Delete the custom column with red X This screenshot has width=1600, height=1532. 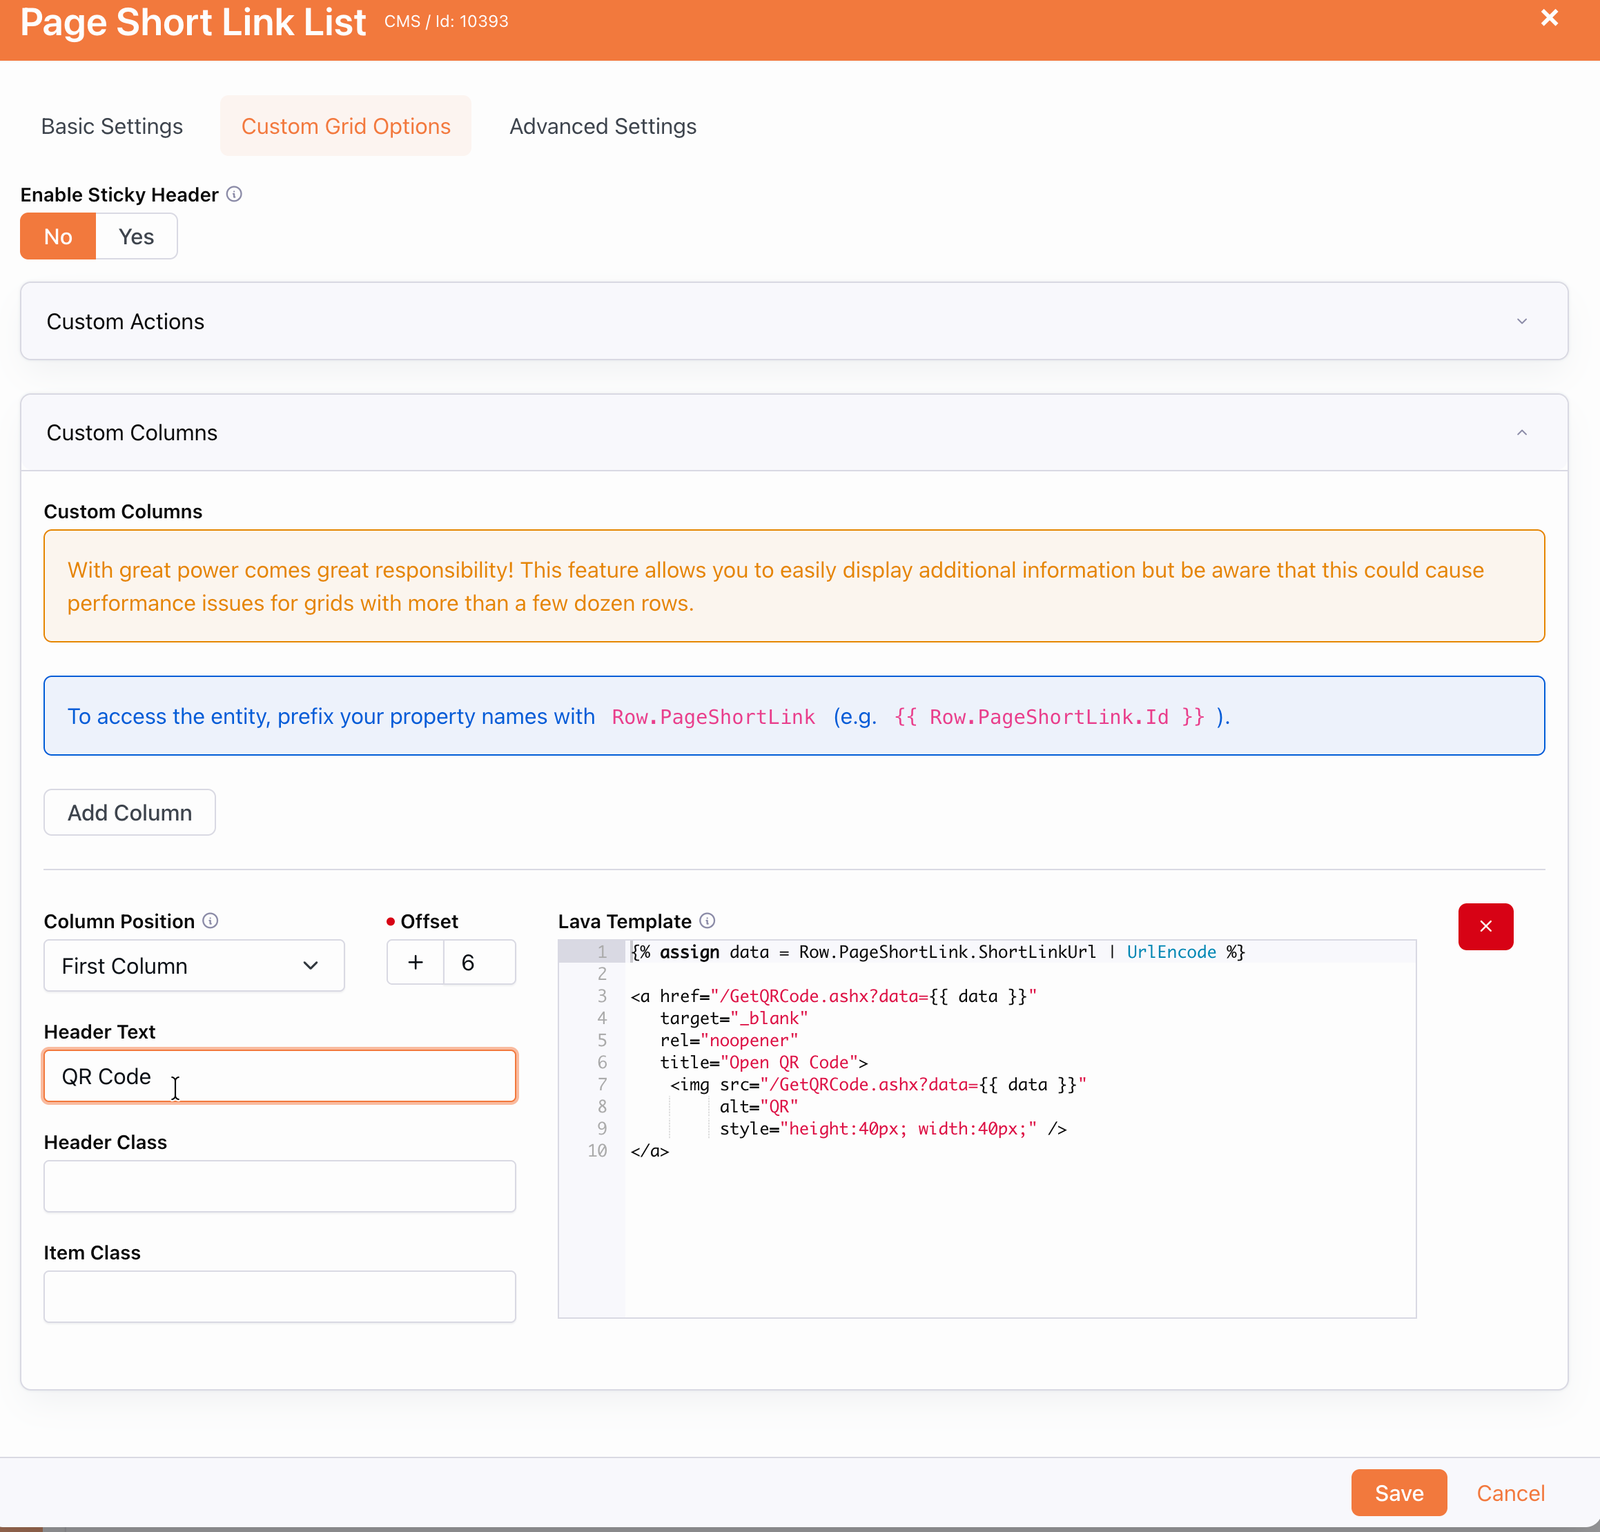point(1485,927)
